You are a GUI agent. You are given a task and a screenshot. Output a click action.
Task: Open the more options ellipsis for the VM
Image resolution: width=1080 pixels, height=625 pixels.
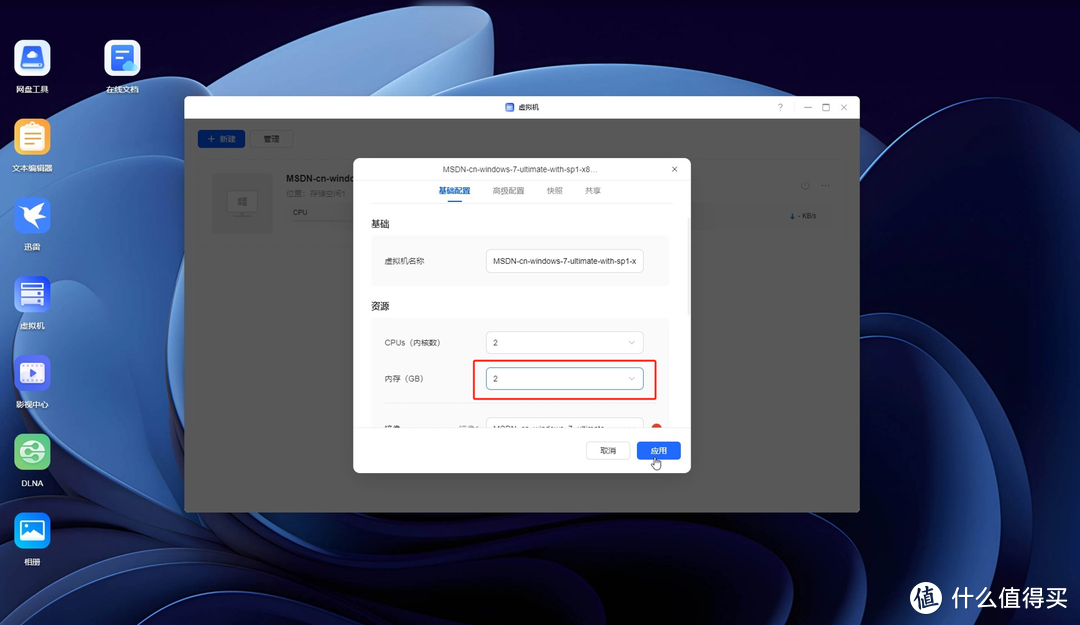[x=826, y=186]
